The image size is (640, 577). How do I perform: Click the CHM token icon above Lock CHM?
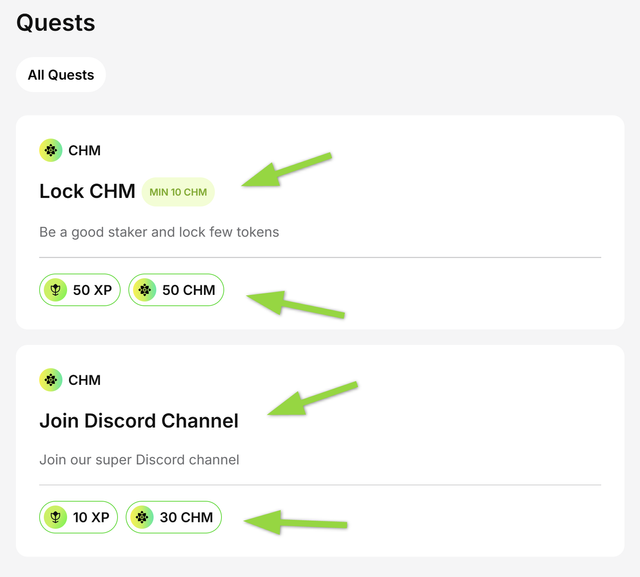[x=51, y=150]
